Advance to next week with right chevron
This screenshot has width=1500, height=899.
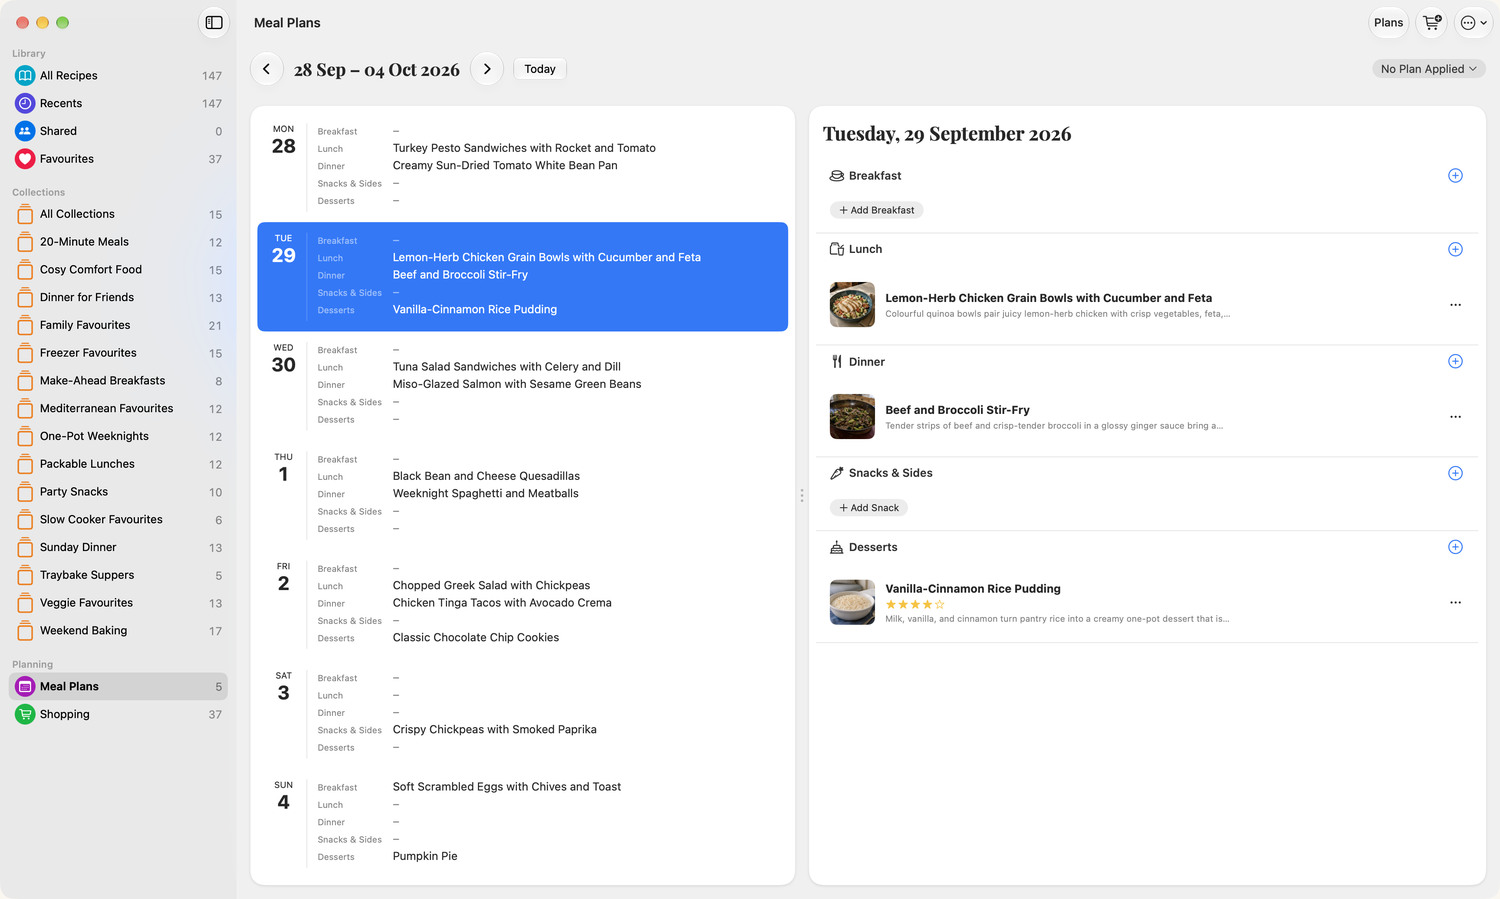487,69
